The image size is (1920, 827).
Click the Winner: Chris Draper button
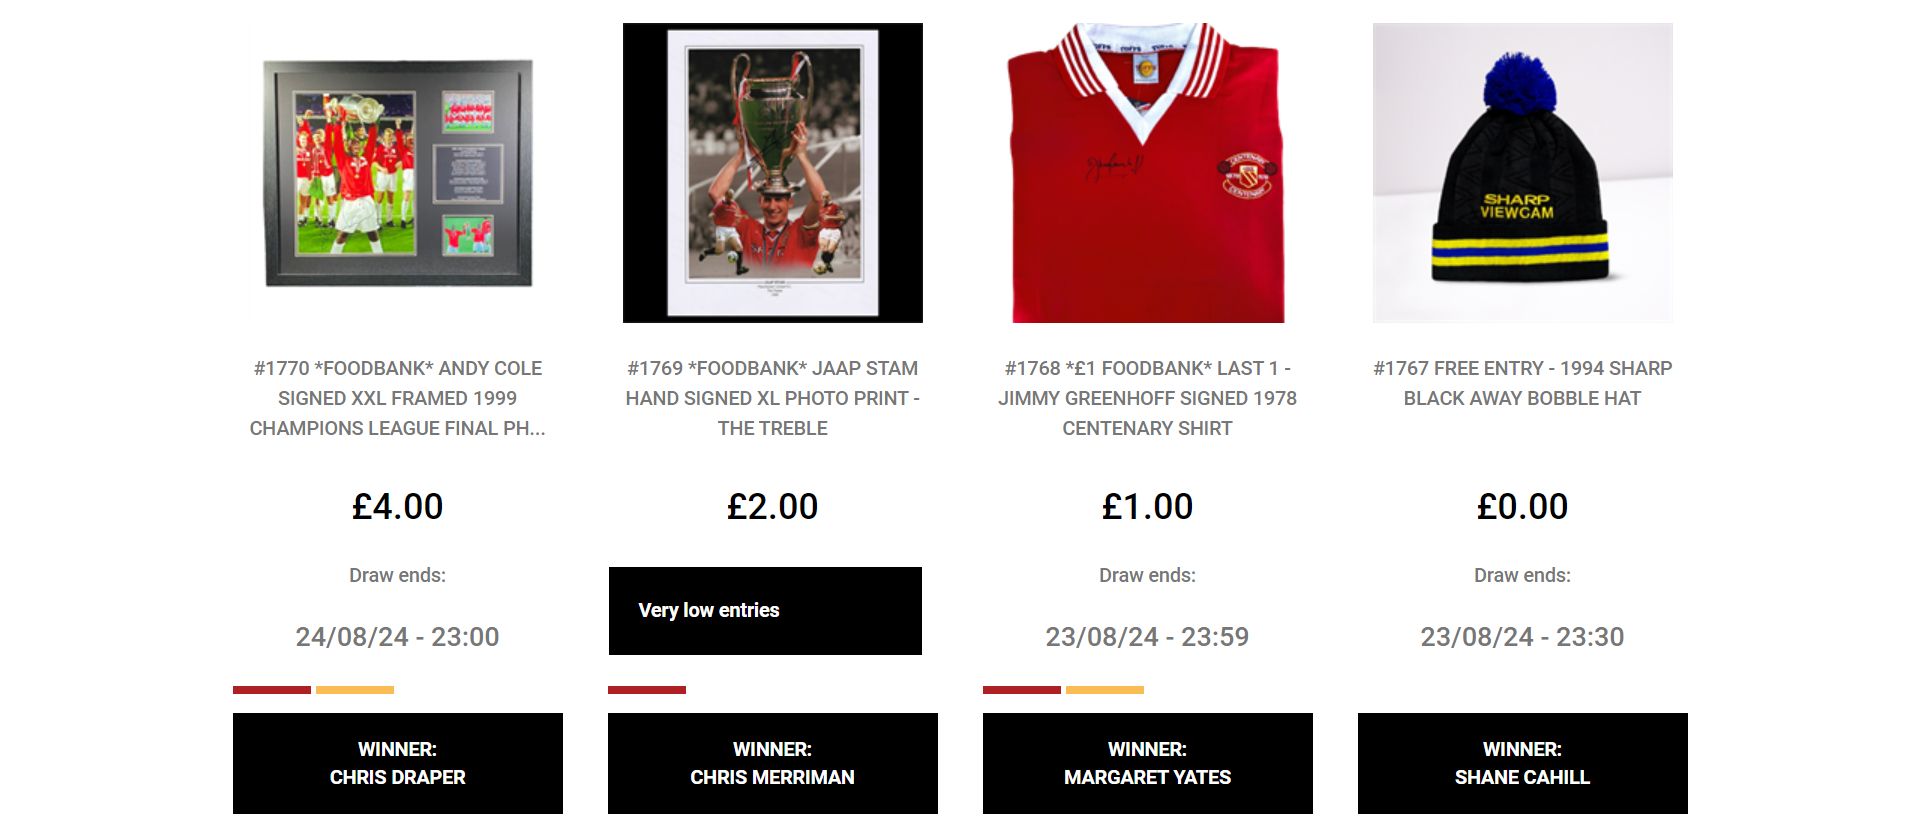398,763
